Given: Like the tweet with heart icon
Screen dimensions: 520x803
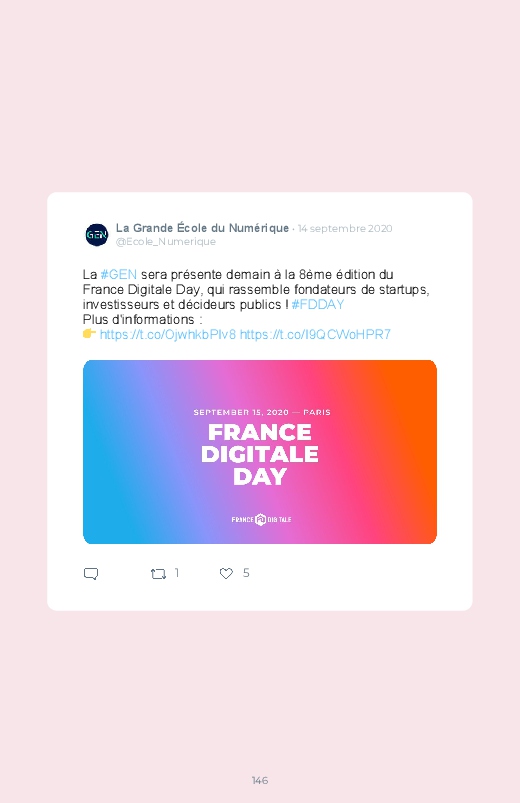Looking at the screenshot, I should pos(226,574).
